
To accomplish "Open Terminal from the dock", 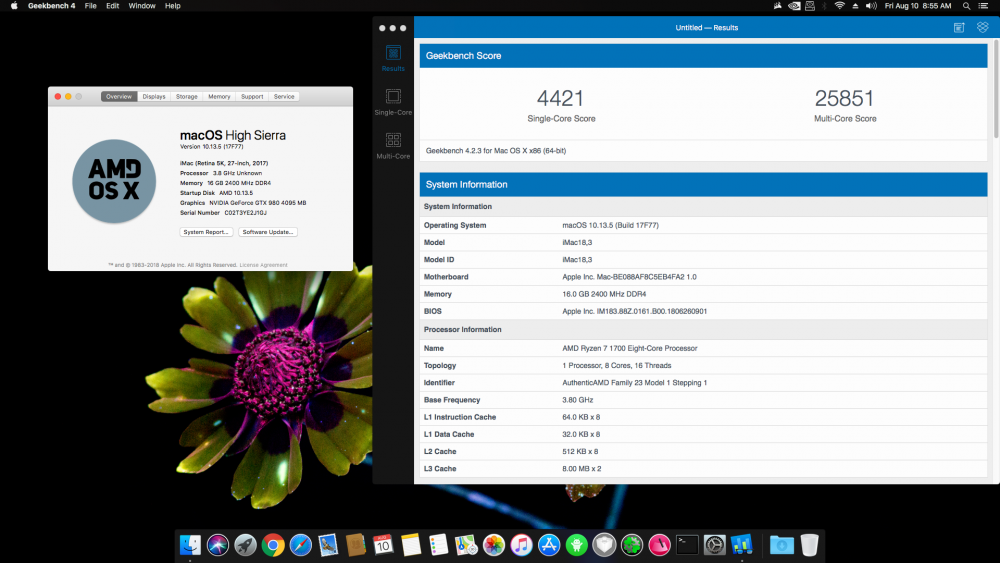I will [x=687, y=545].
